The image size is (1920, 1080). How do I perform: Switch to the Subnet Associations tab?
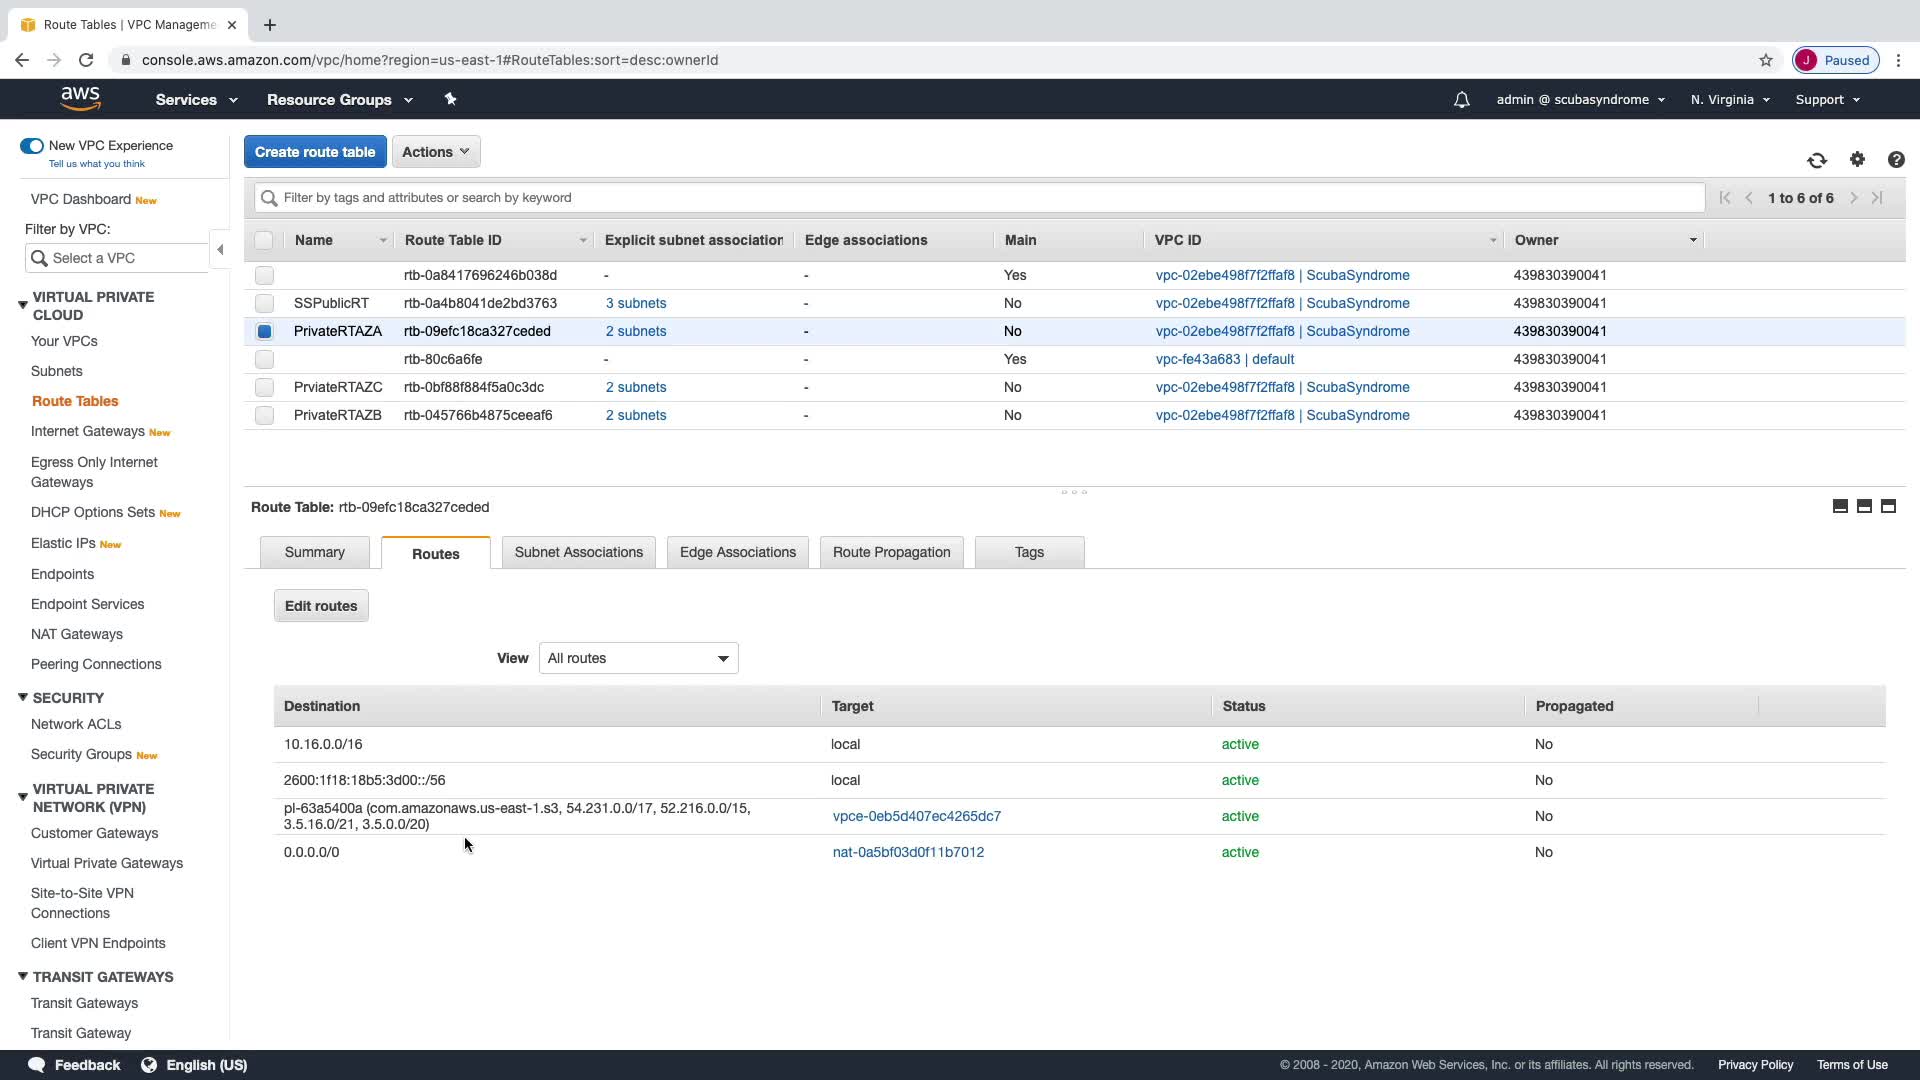578,552
